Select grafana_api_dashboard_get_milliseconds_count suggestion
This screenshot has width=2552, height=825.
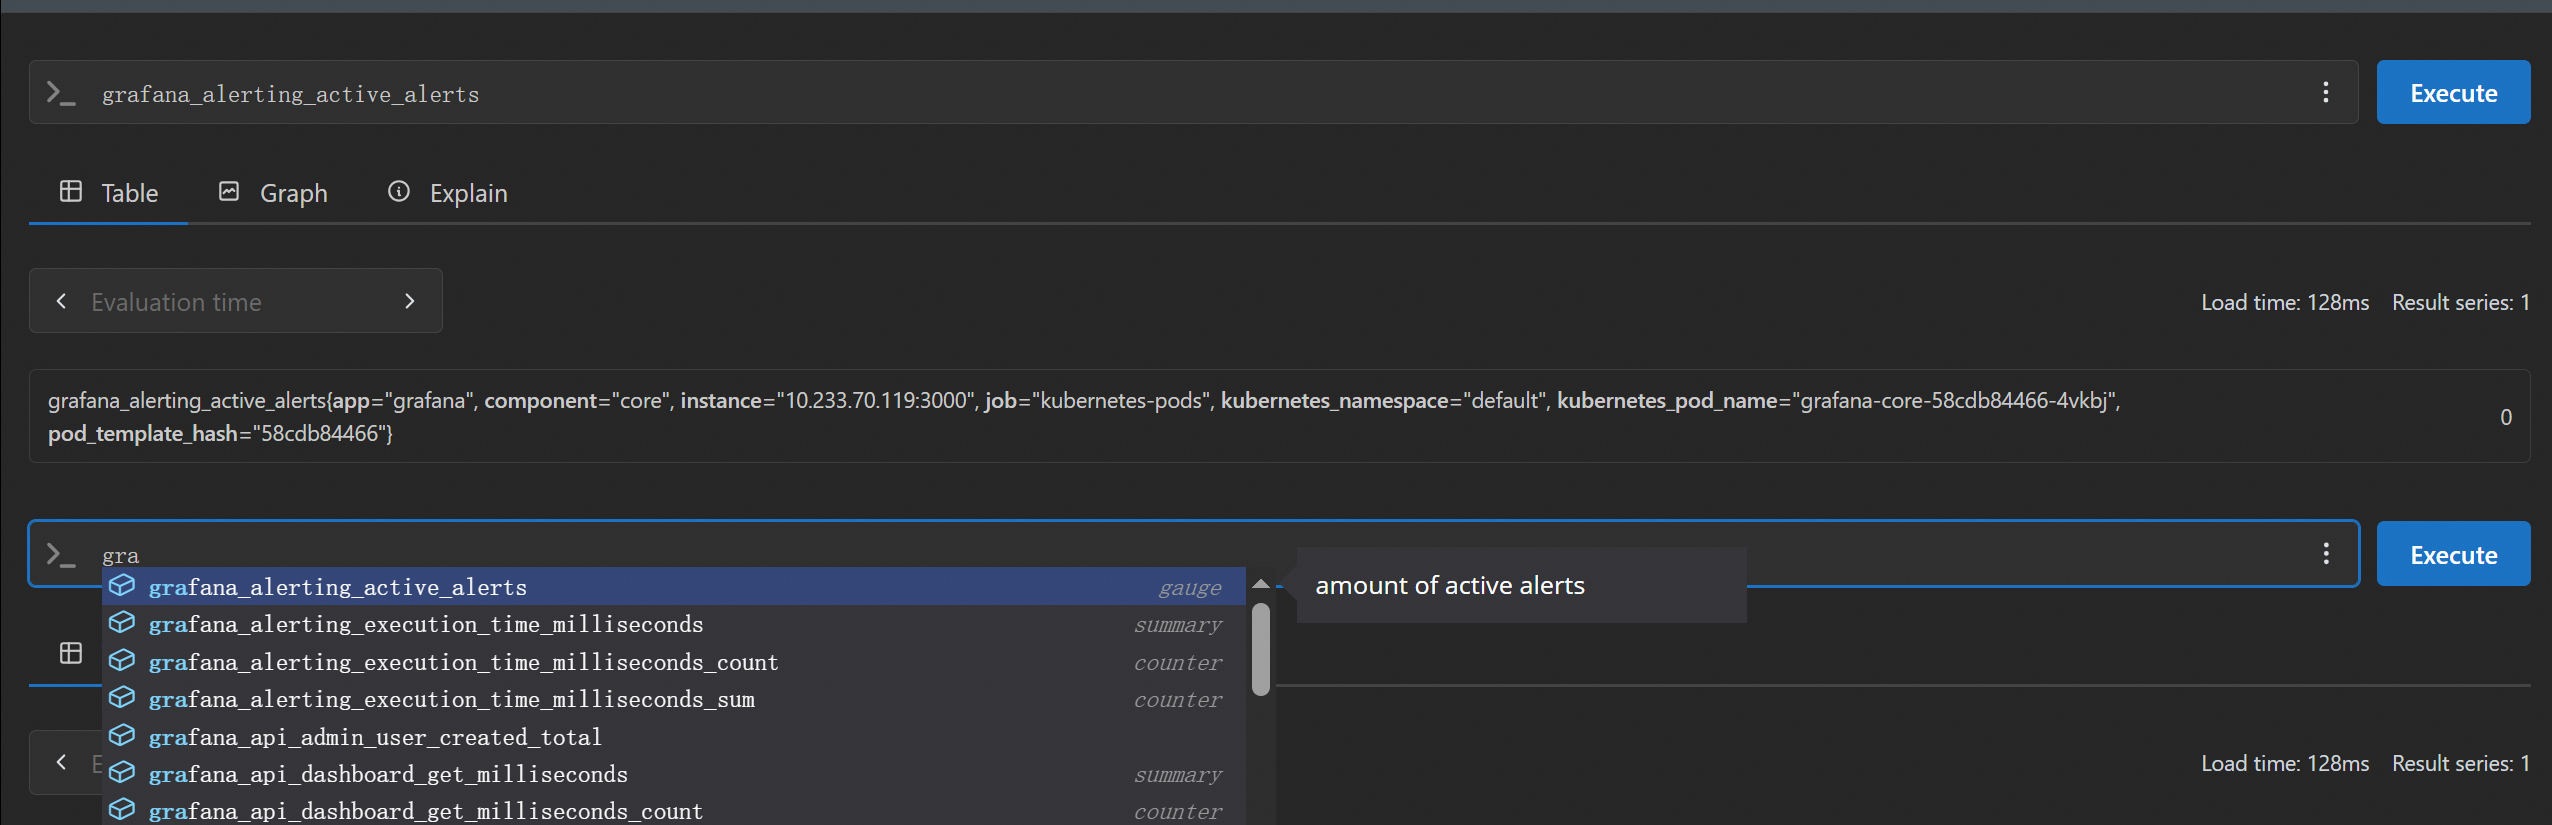674,811
